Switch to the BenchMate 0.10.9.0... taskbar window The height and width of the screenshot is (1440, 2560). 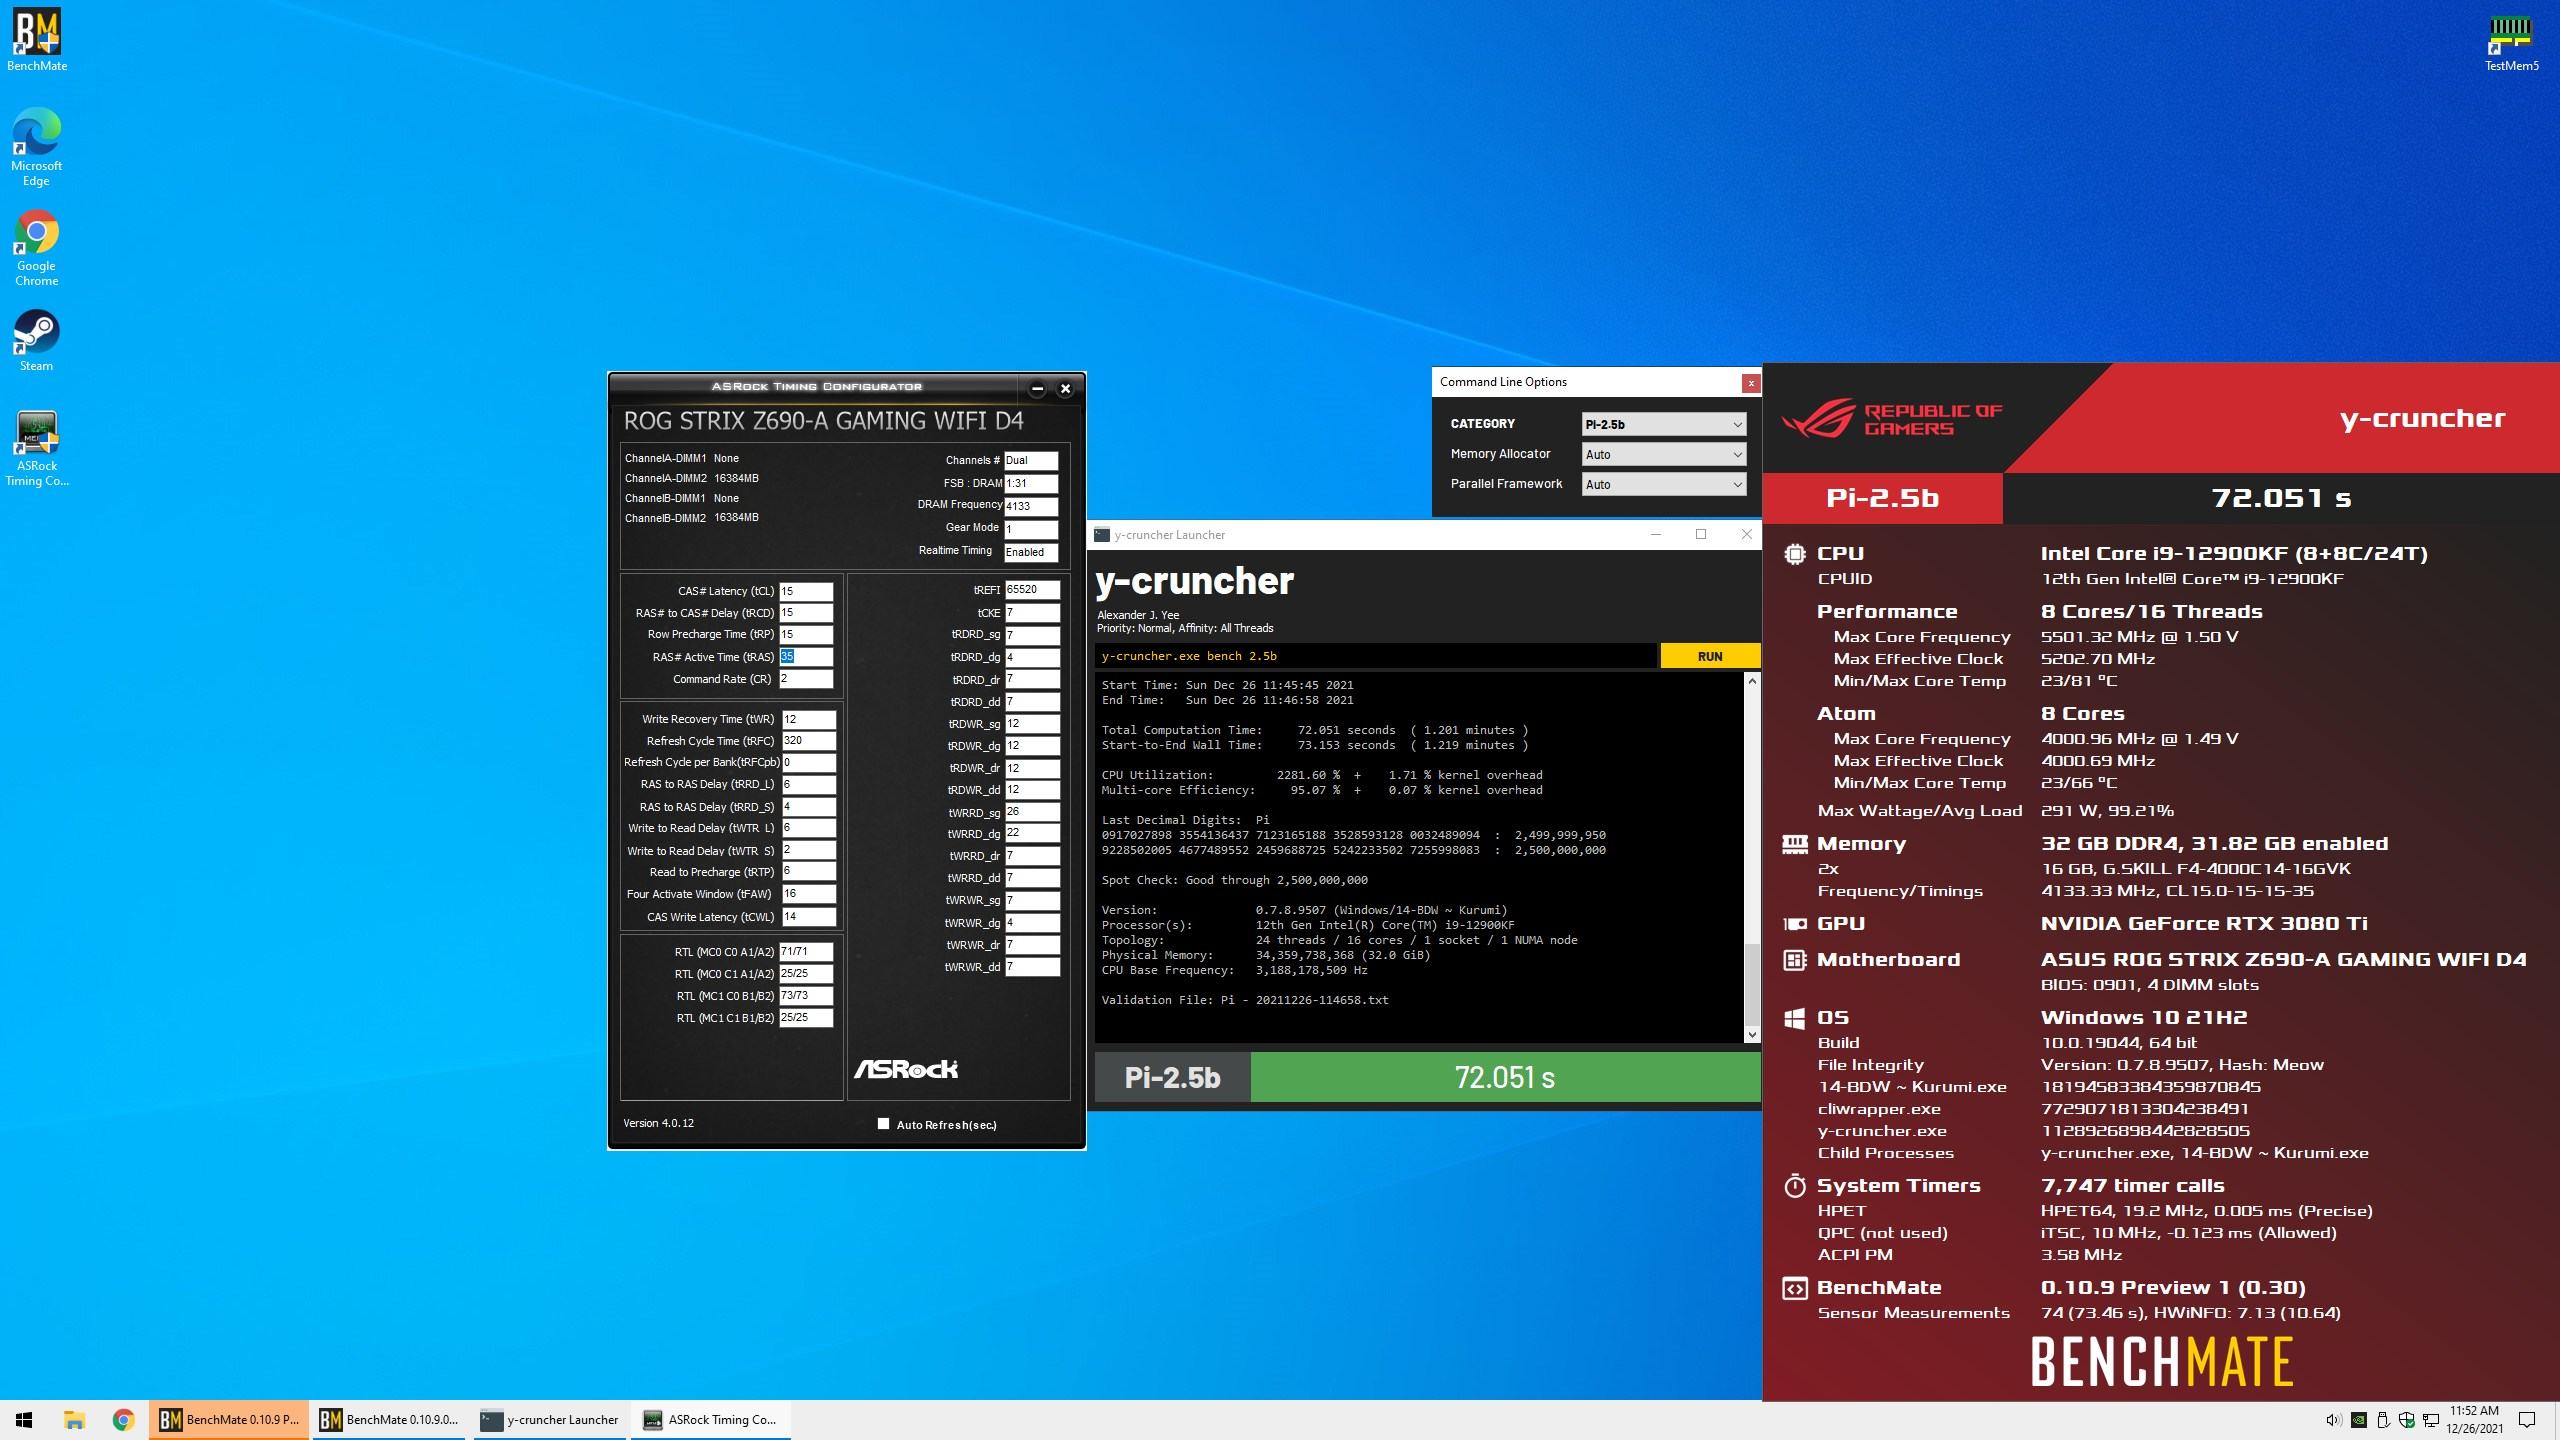(390, 1419)
